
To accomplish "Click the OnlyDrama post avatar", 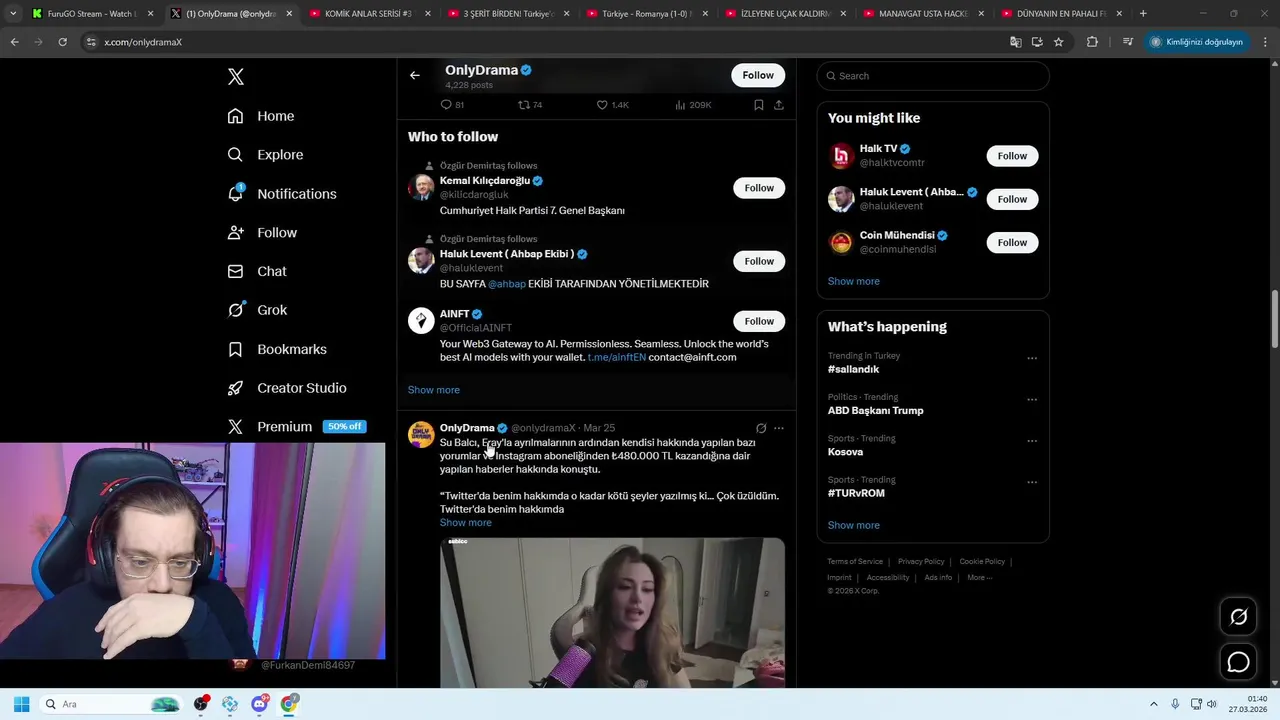I will [x=421, y=434].
